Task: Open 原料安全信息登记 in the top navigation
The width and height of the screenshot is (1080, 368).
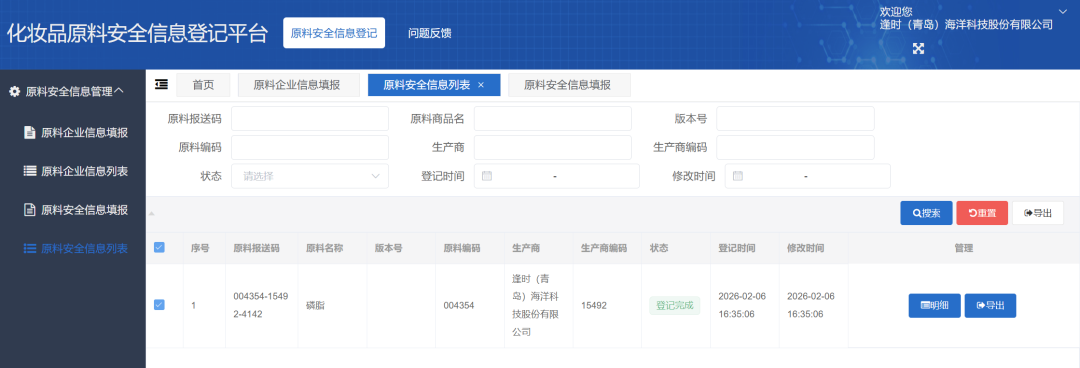Action: 334,32
